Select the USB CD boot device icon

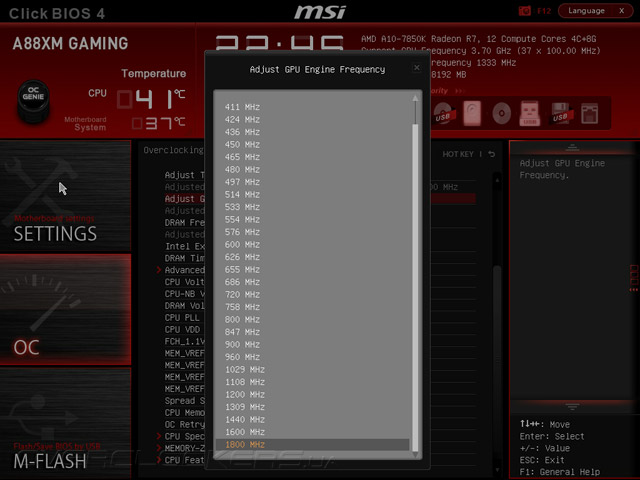point(443,113)
